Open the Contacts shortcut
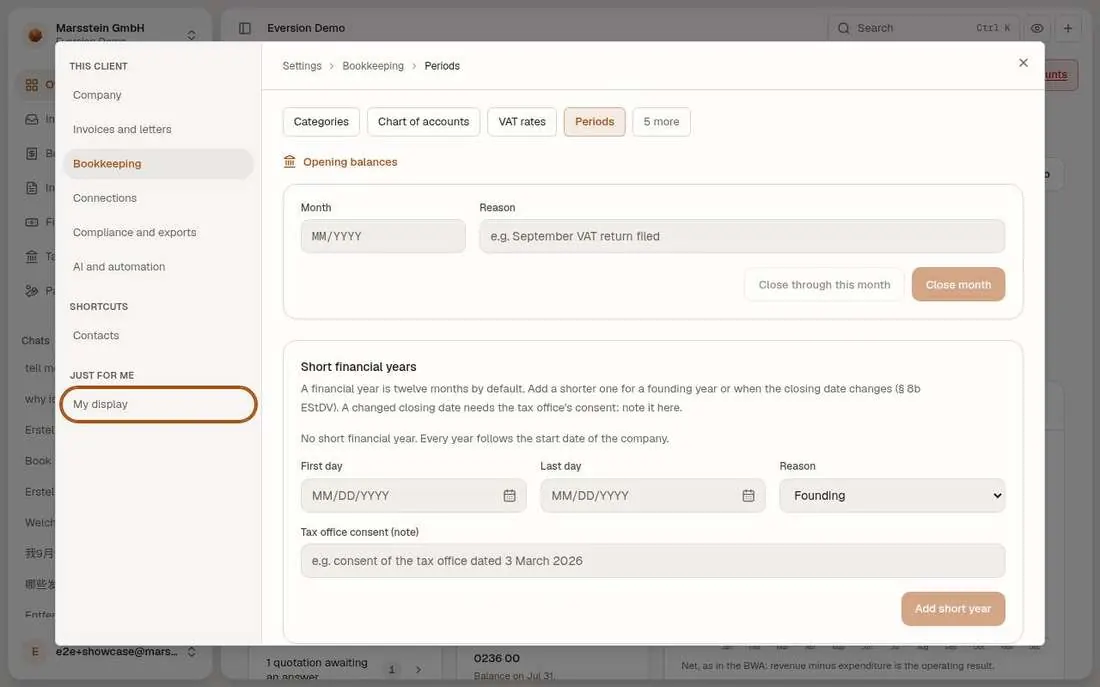The height and width of the screenshot is (687, 1100). [x=158, y=335]
